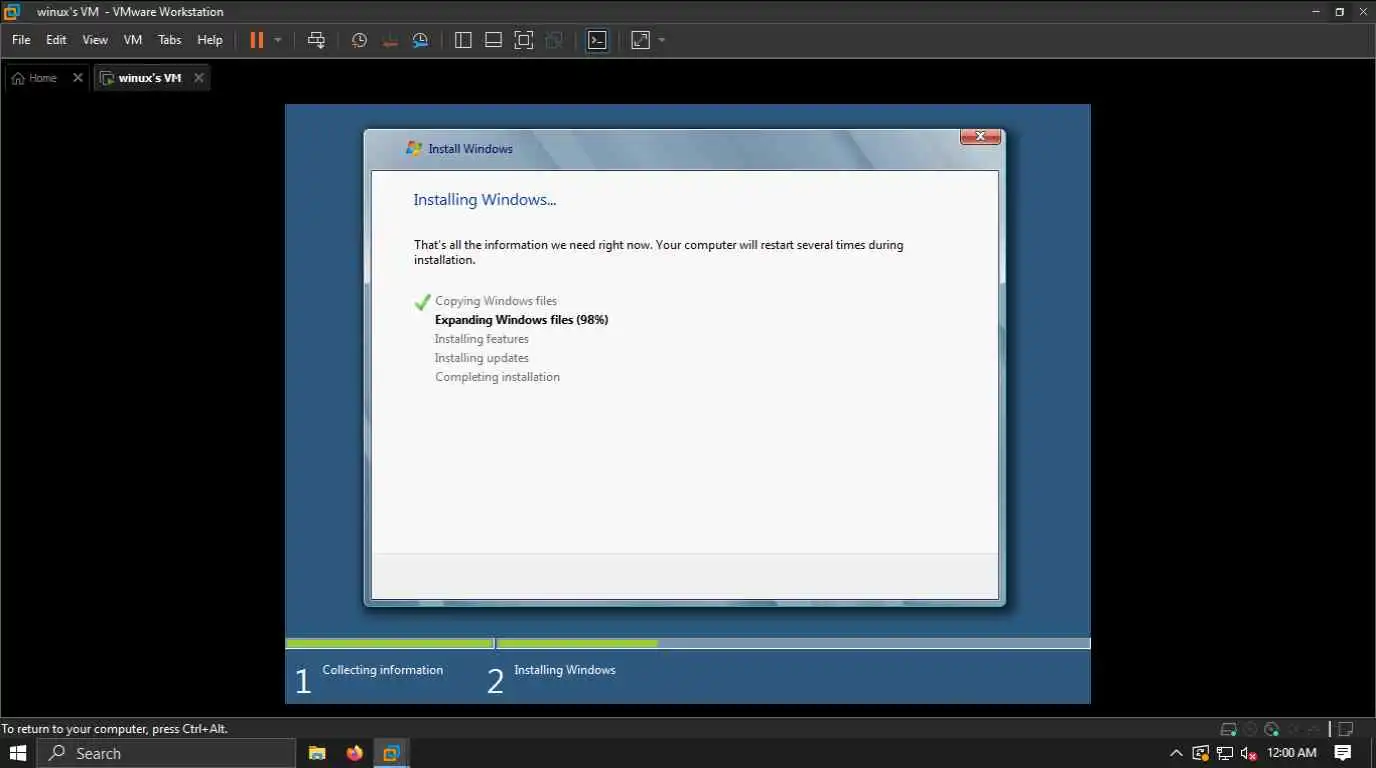Enter full screen mode
This screenshot has height=768, width=1376.
(x=524, y=40)
